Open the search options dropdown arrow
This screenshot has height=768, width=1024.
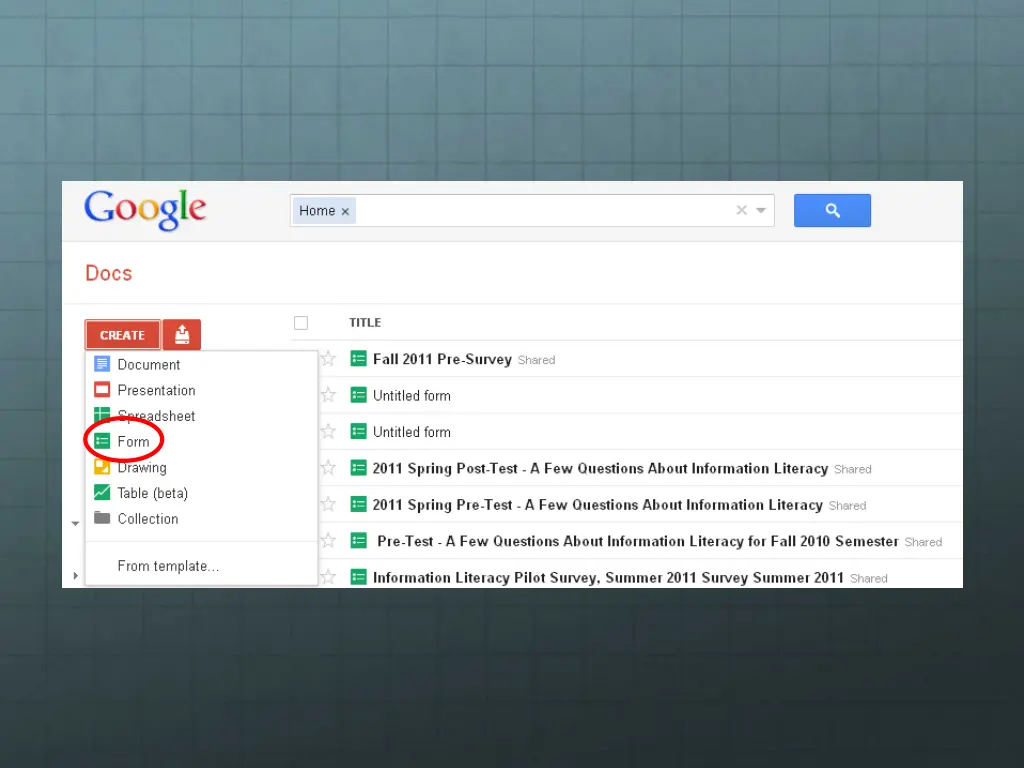[x=761, y=210]
